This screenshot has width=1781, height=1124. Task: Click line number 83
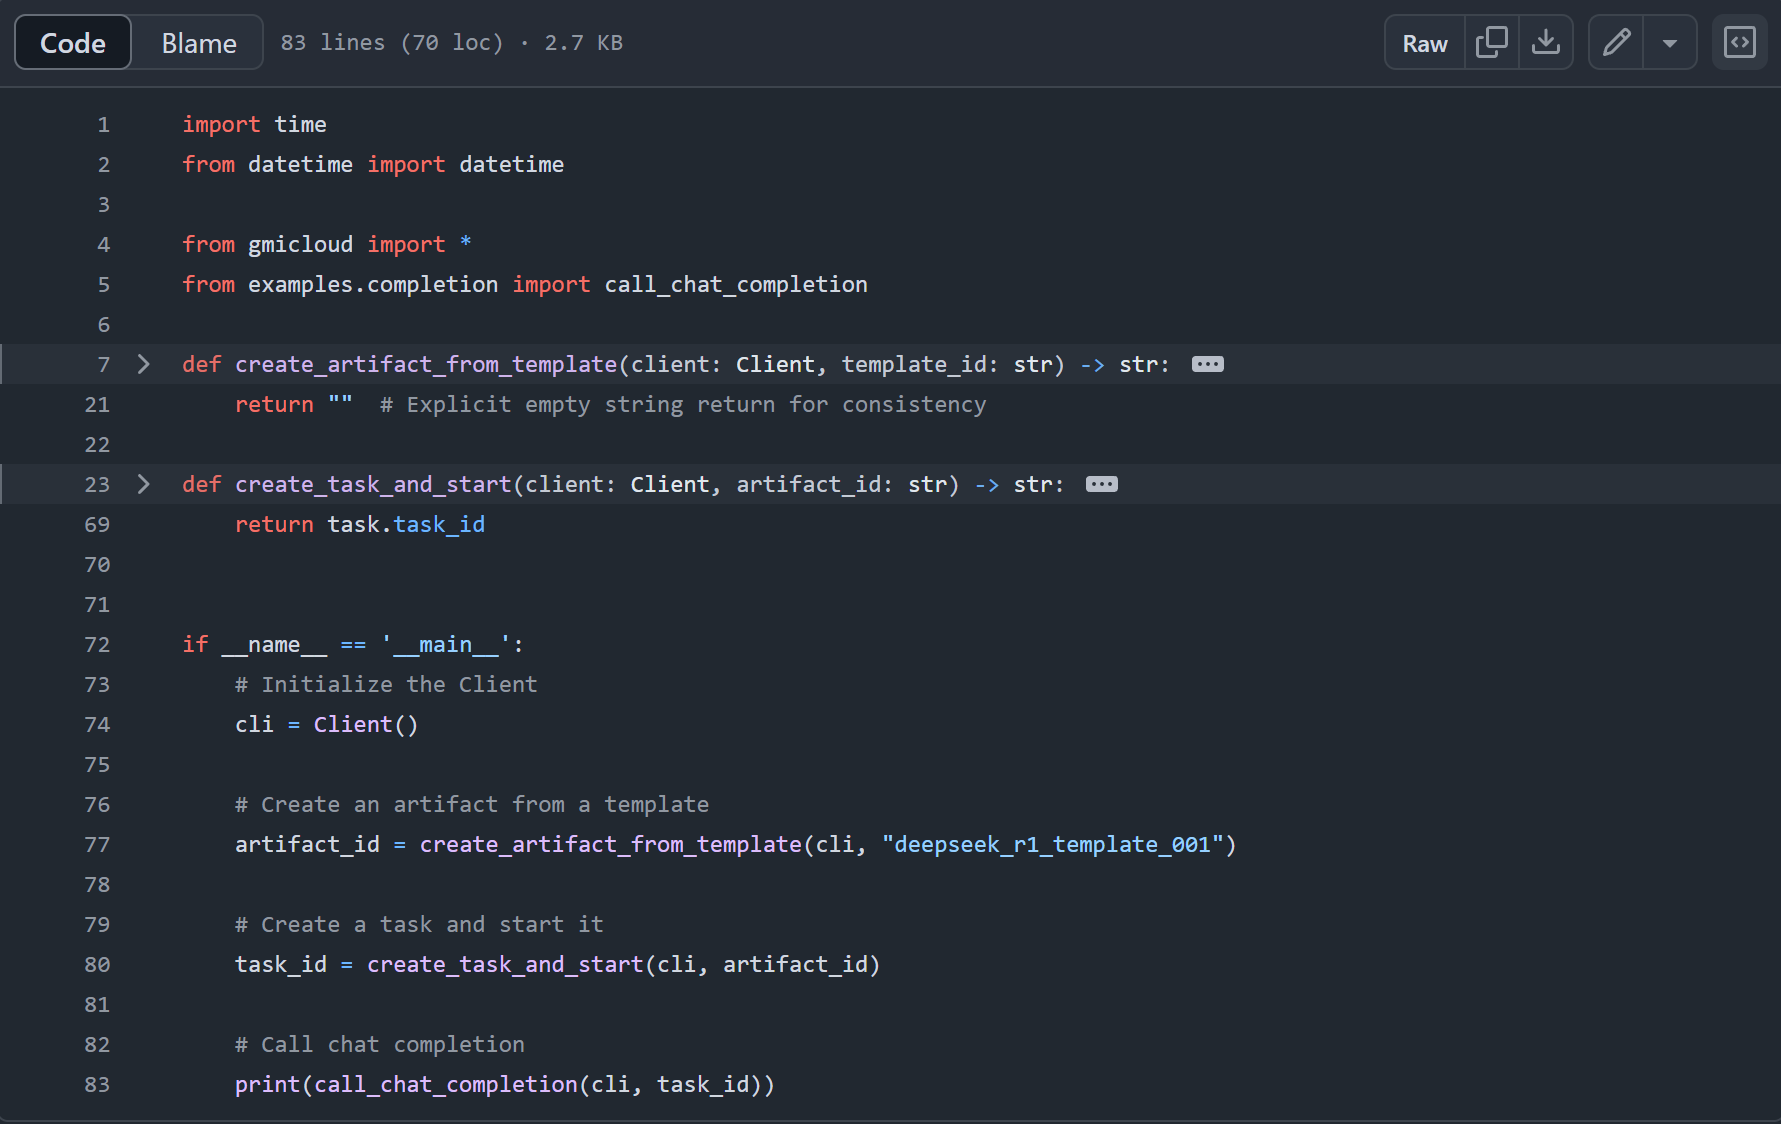[97, 1085]
